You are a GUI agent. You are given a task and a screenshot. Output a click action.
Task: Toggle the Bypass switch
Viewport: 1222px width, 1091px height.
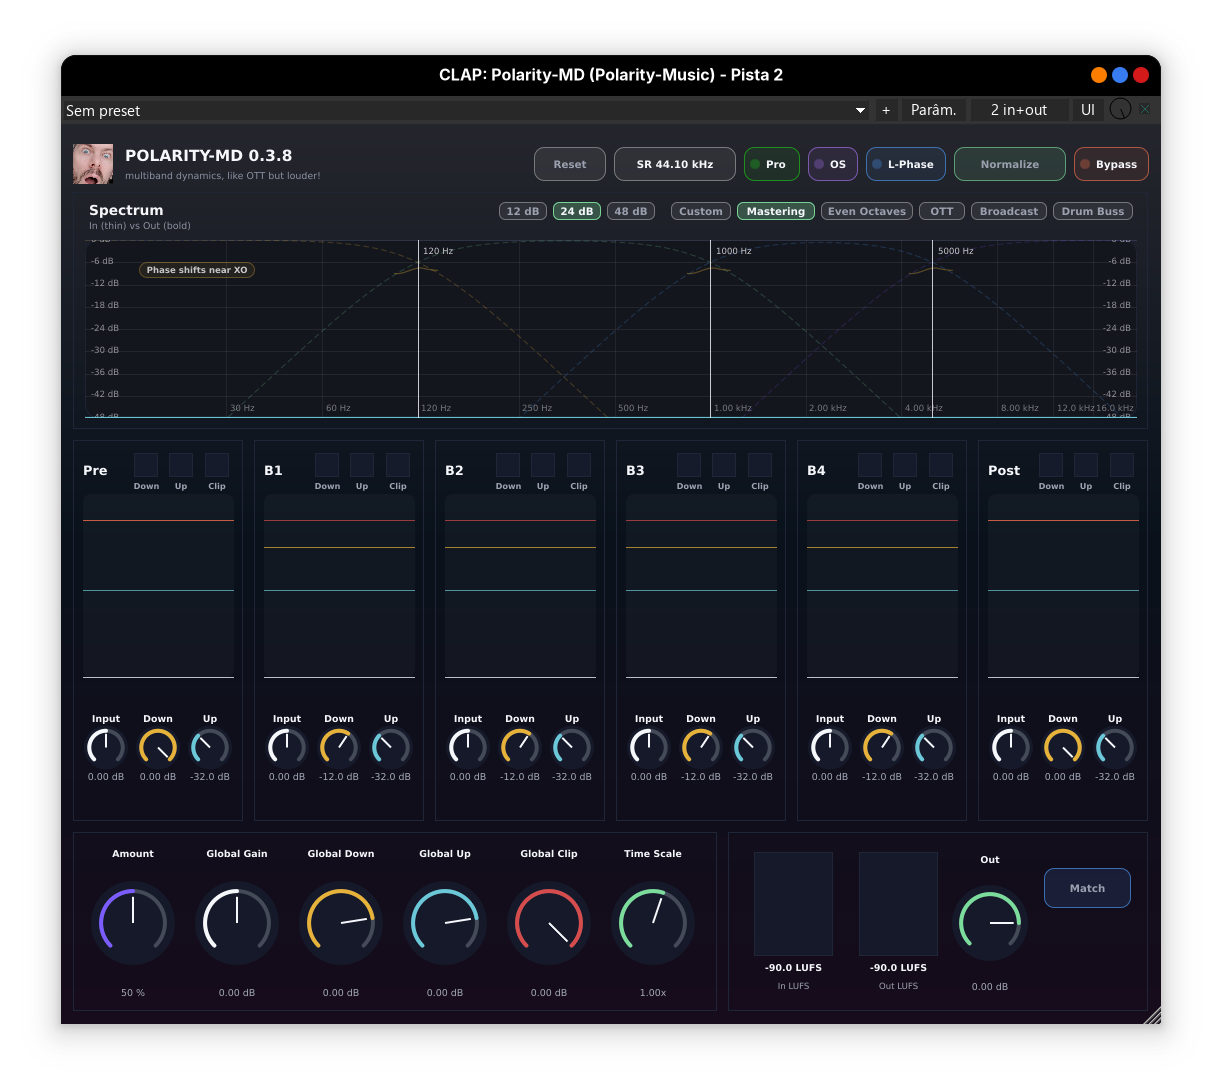tap(1111, 164)
